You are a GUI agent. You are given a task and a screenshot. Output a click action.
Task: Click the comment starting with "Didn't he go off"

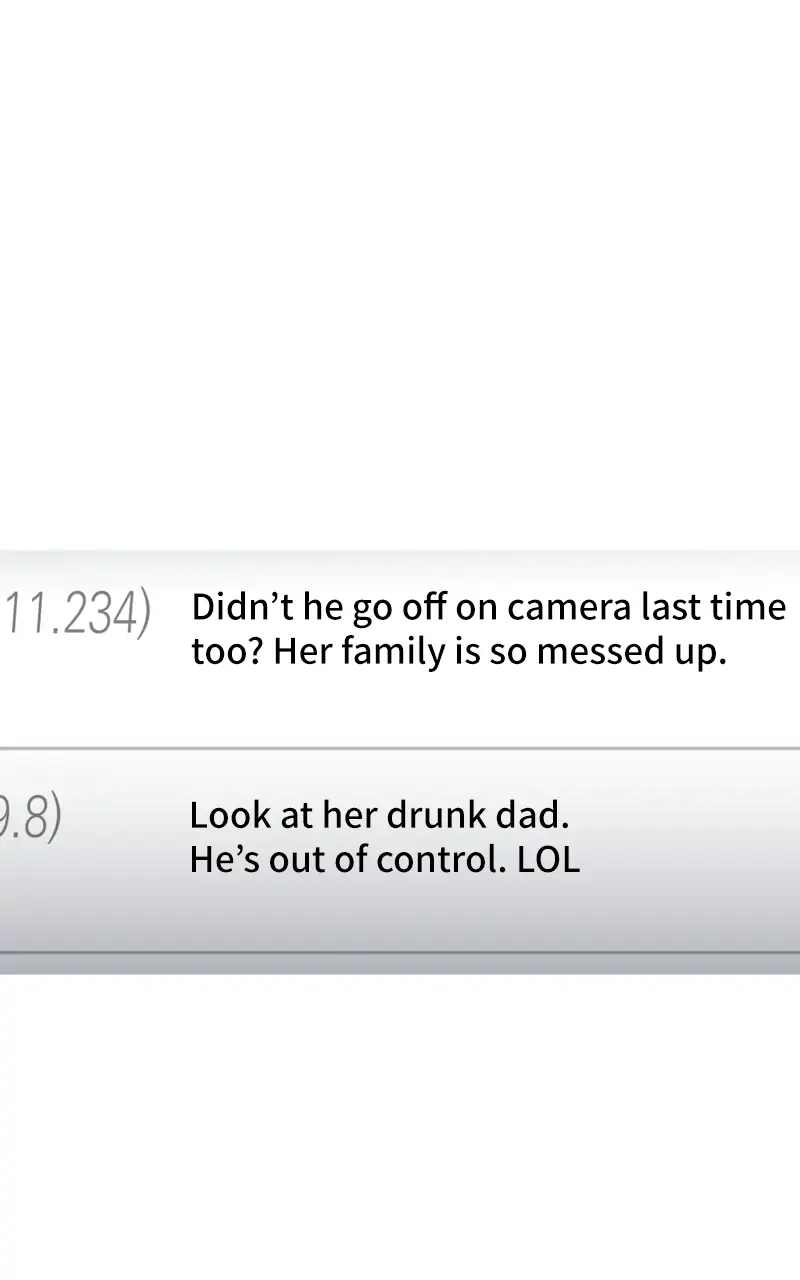click(x=488, y=629)
